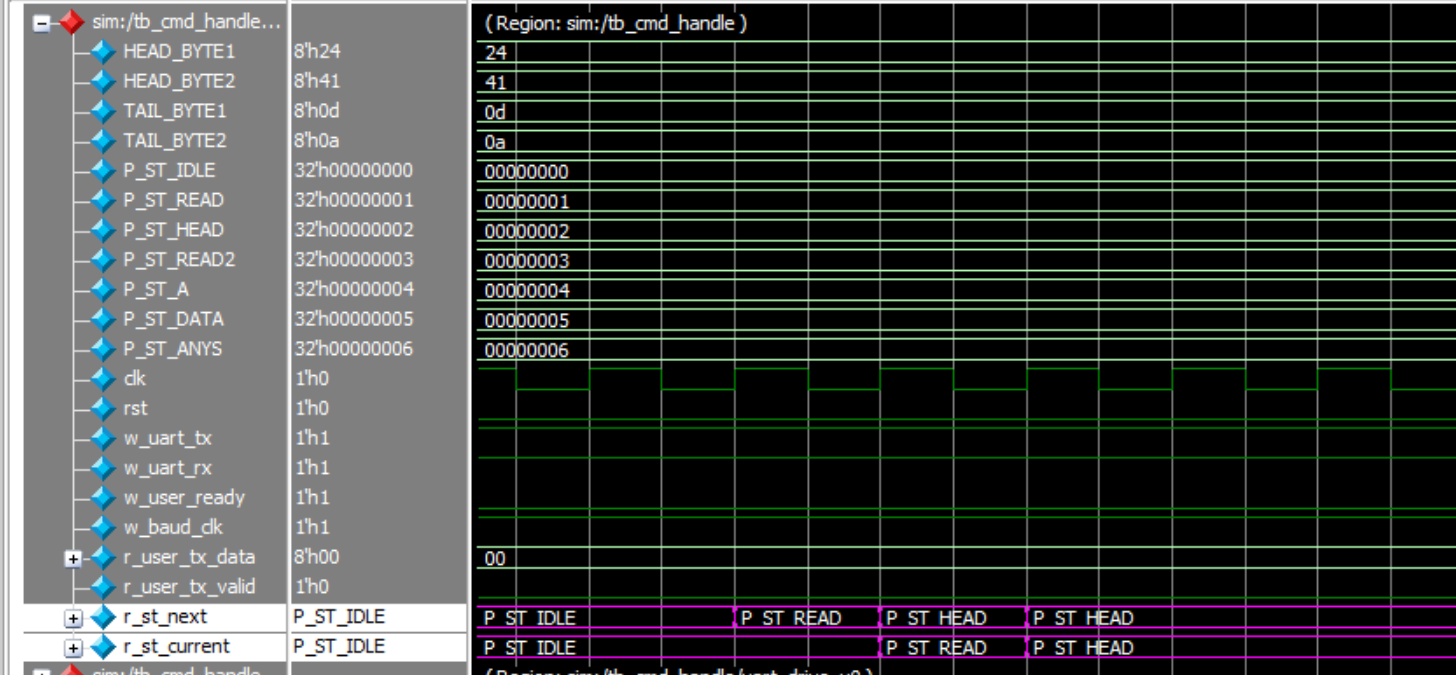This screenshot has height=675, width=1456.
Task: Click the P_ST_READ2 signal diamond icon
Action: 103,260
